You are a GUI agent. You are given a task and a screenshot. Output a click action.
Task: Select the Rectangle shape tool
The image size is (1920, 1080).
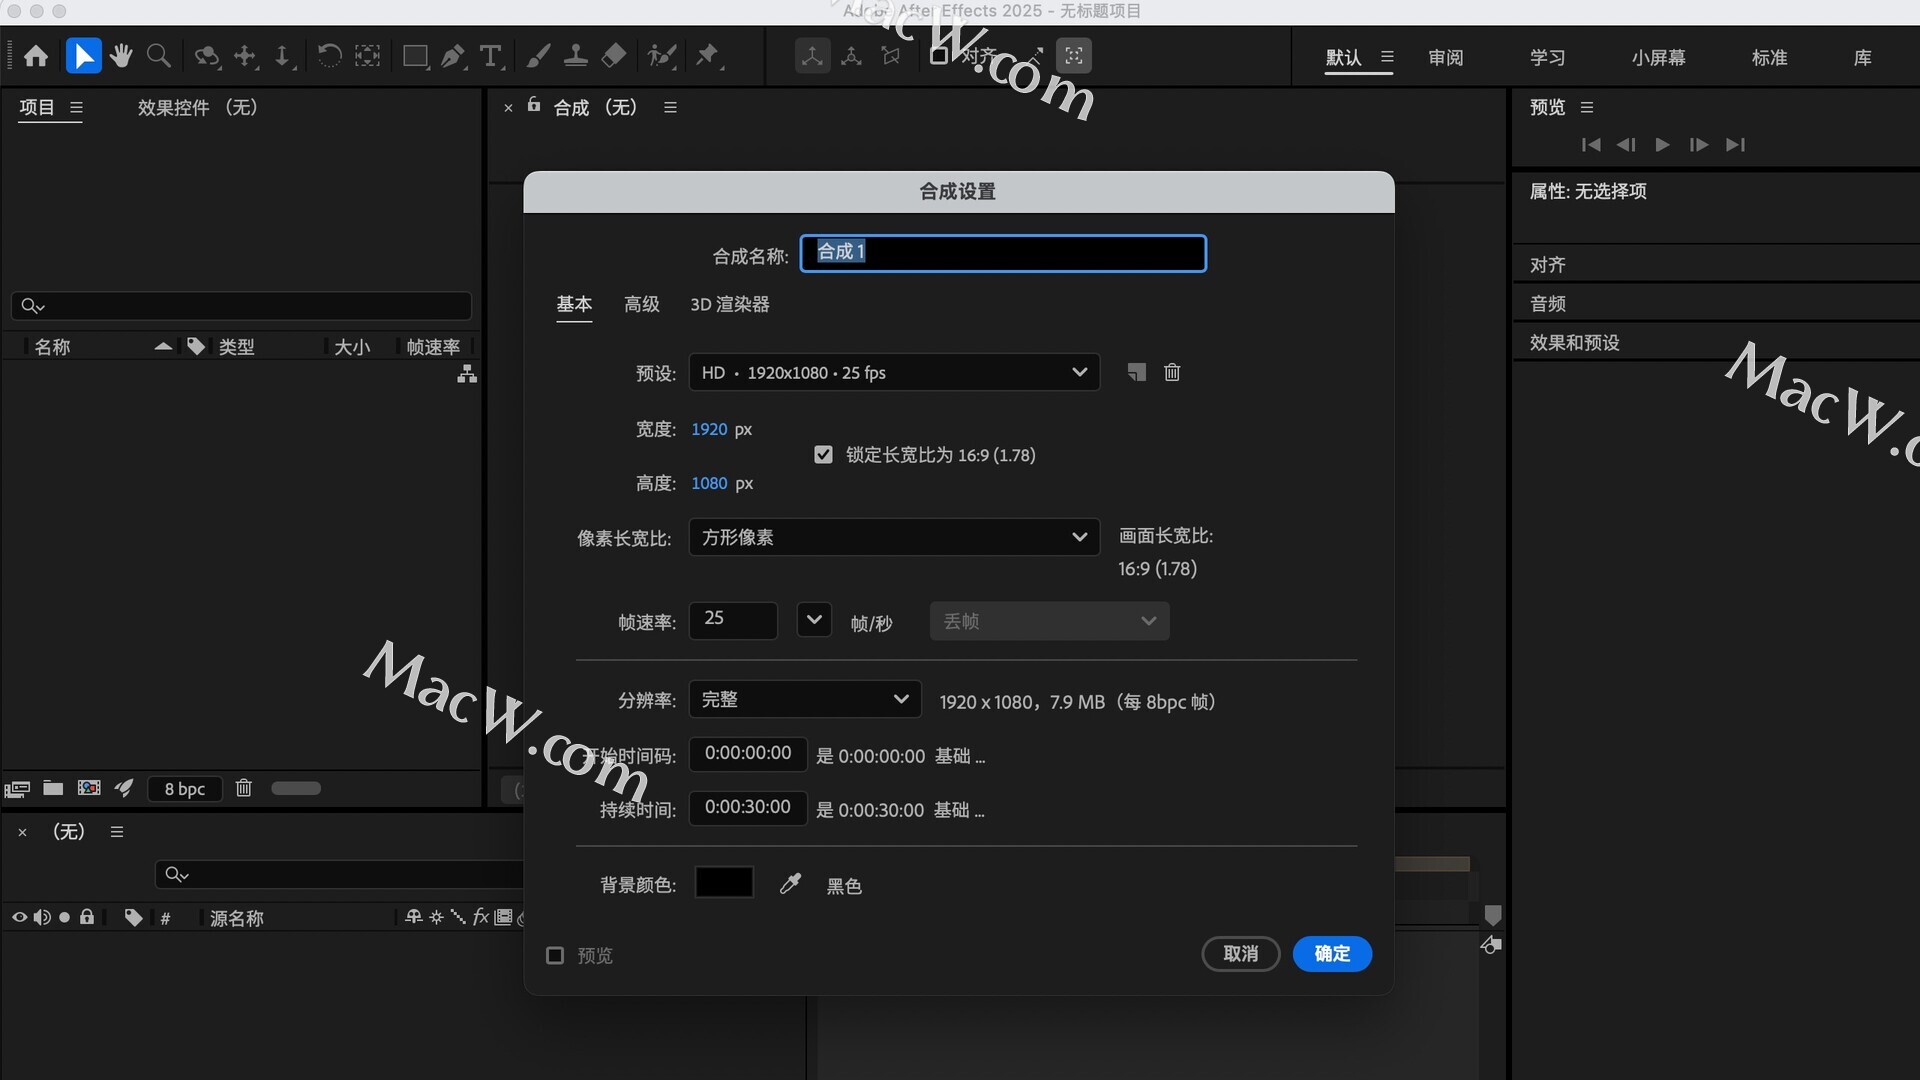click(415, 56)
